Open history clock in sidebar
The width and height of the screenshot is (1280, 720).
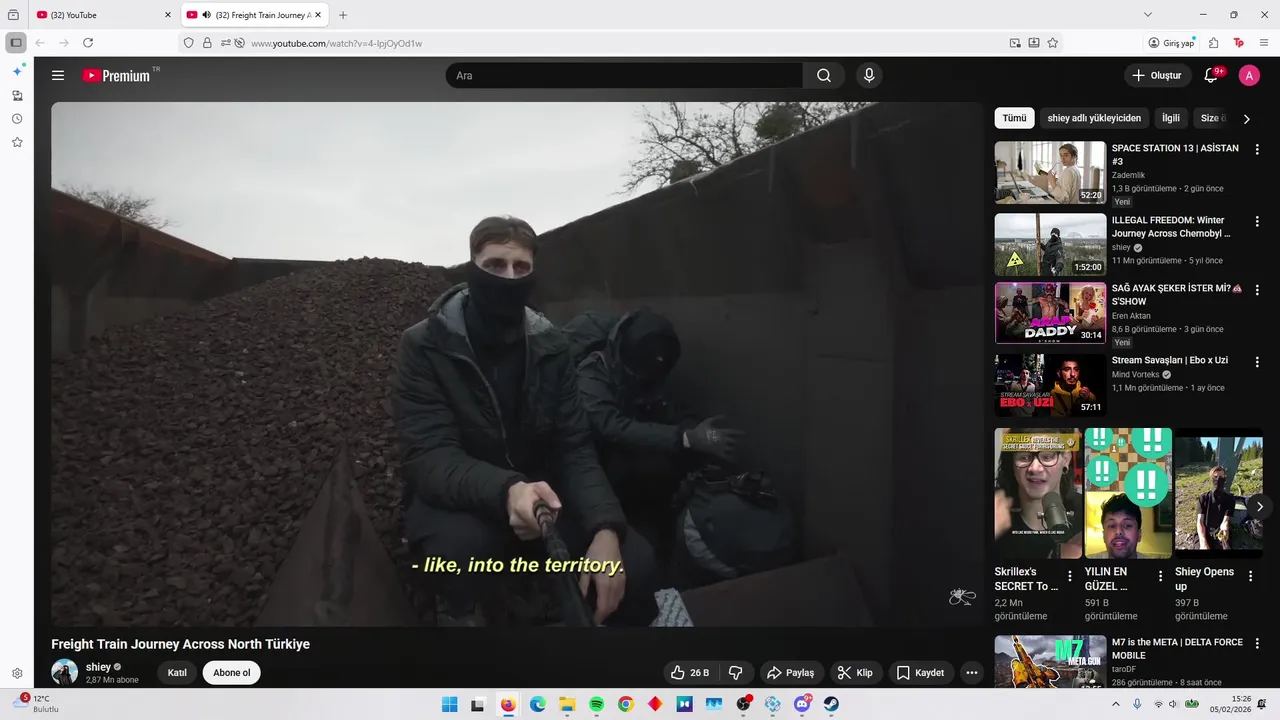click(17, 119)
